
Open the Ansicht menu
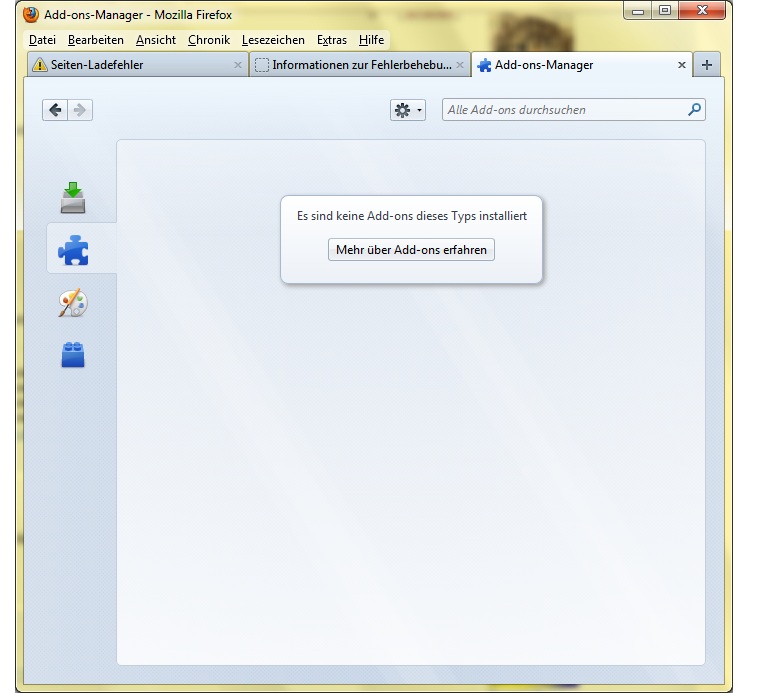click(x=156, y=40)
